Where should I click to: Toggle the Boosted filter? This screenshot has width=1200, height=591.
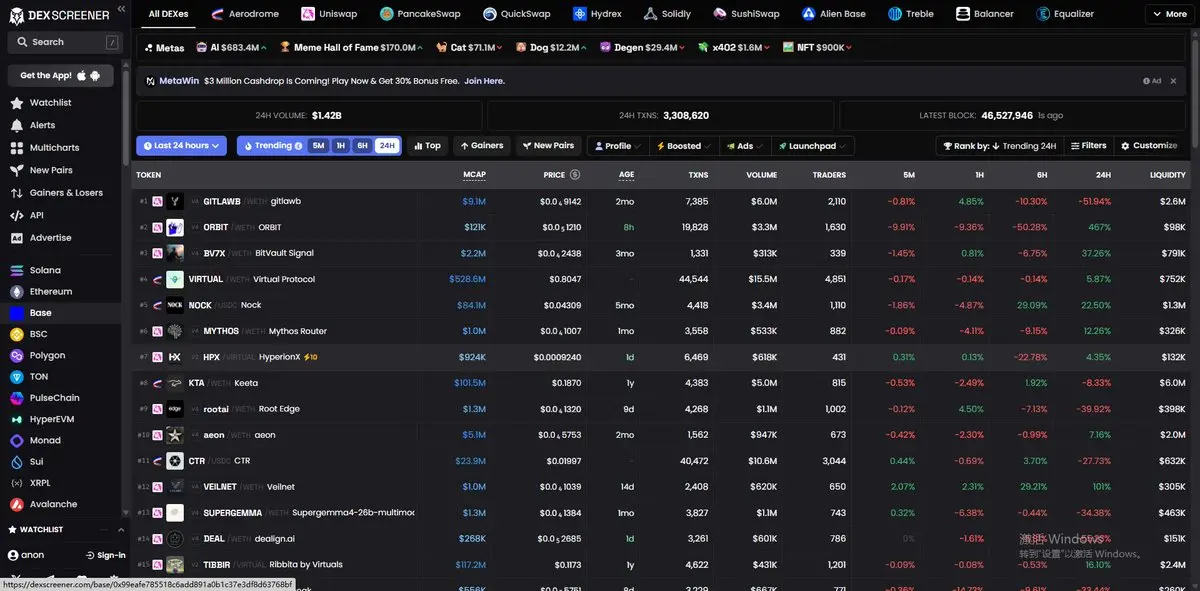click(682, 146)
